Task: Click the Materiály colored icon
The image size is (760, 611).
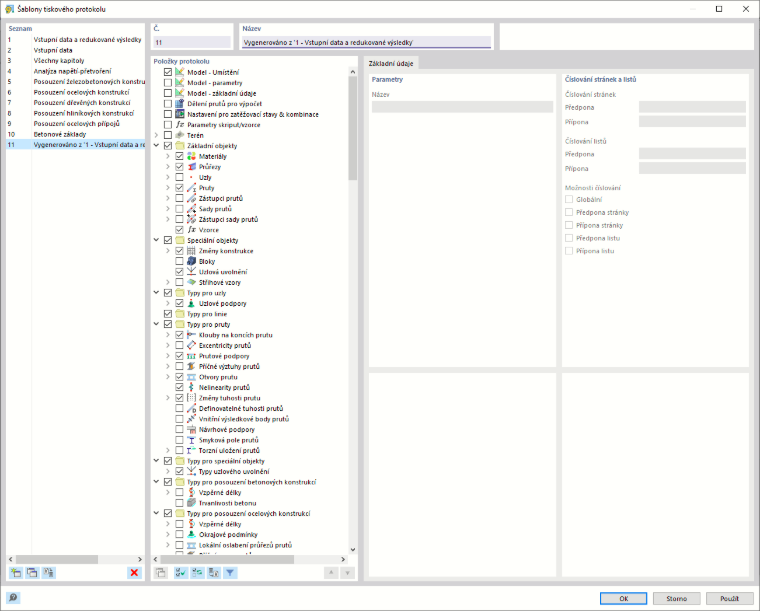Action: click(192, 156)
